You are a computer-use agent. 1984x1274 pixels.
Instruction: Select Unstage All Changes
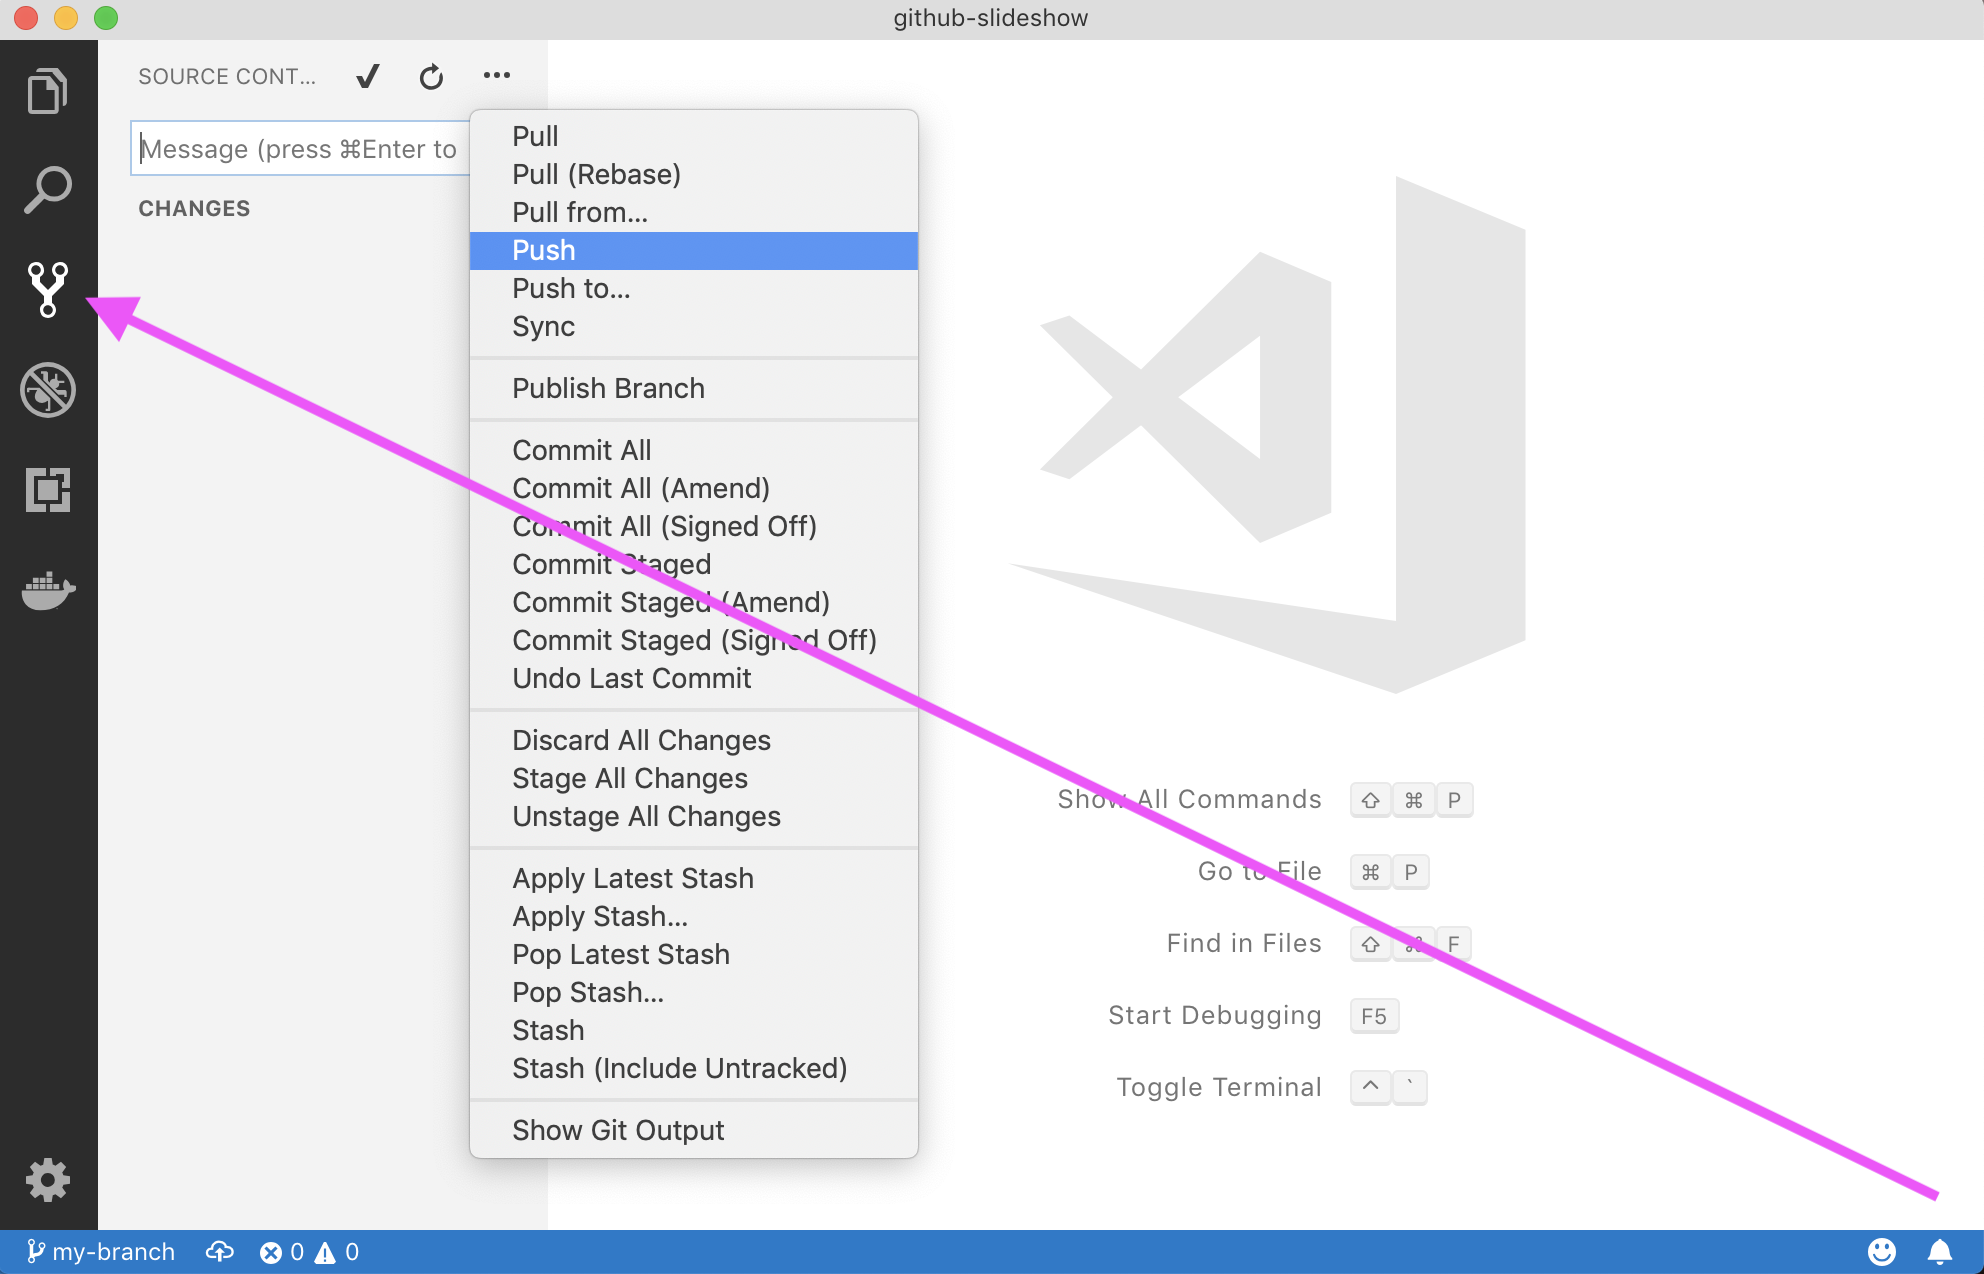[694, 816]
